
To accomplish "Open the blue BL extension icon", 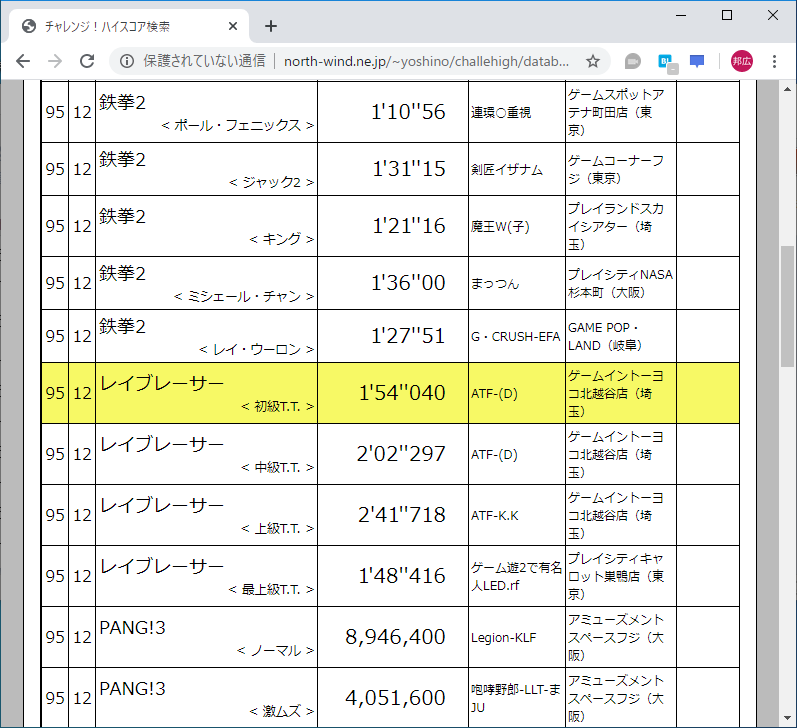I will 666,63.
